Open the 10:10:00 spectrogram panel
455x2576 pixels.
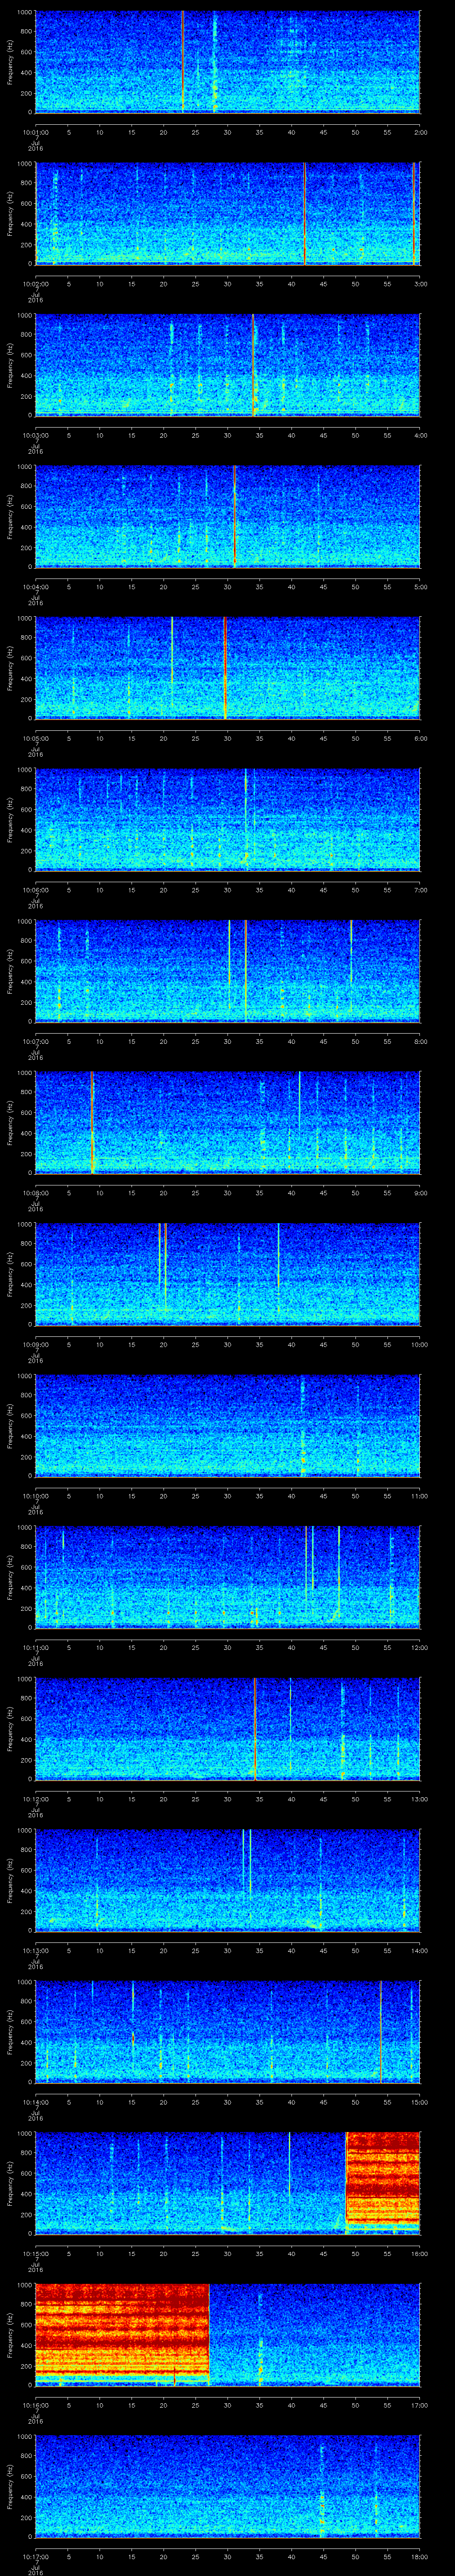click(x=227, y=1425)
